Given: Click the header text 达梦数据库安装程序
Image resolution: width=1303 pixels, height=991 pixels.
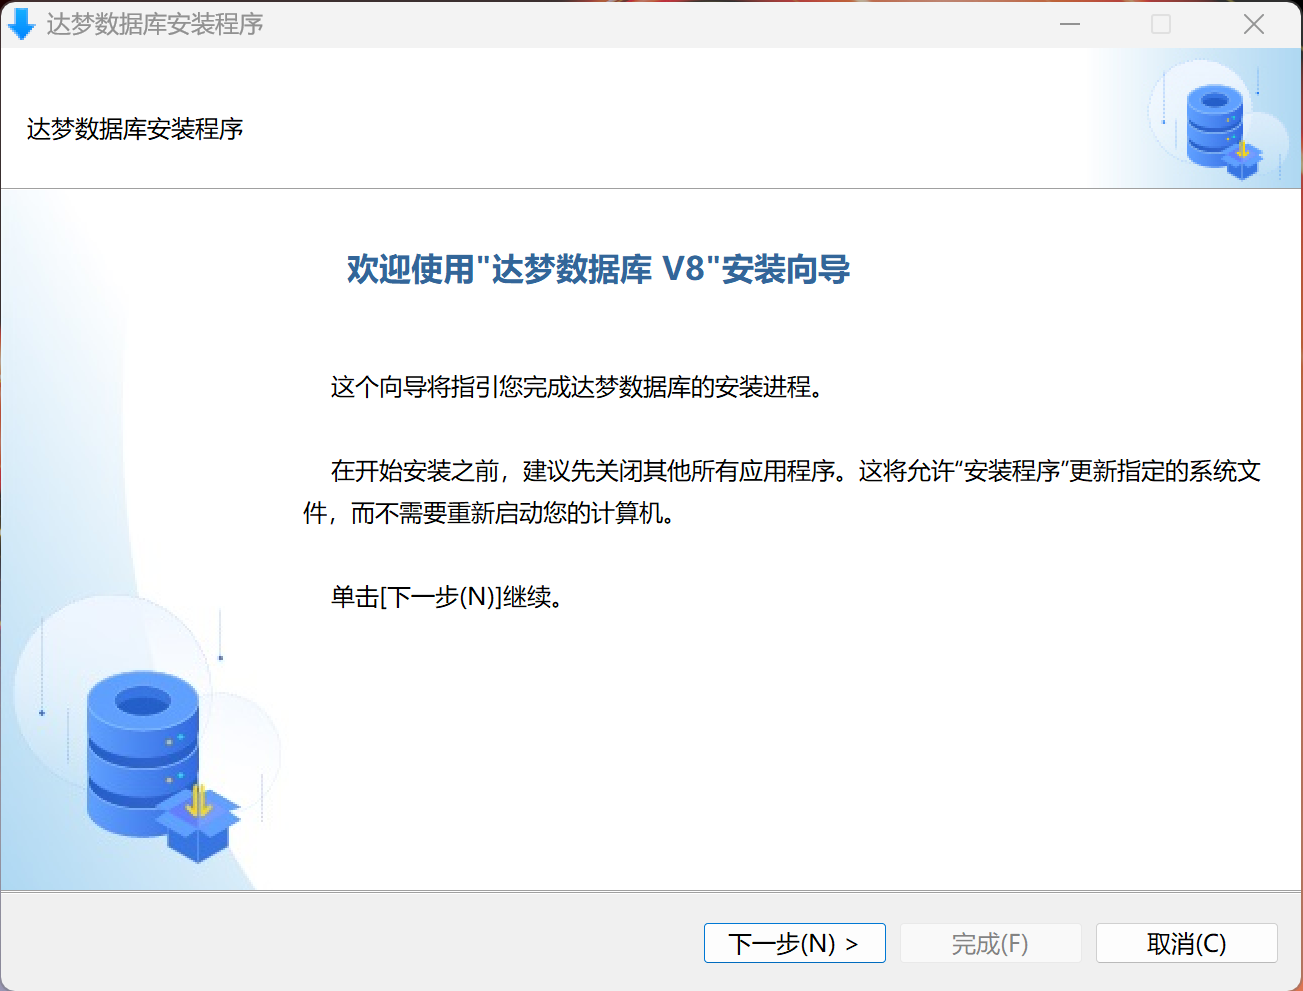Looking at the screenshot, I should pos(135,129).
